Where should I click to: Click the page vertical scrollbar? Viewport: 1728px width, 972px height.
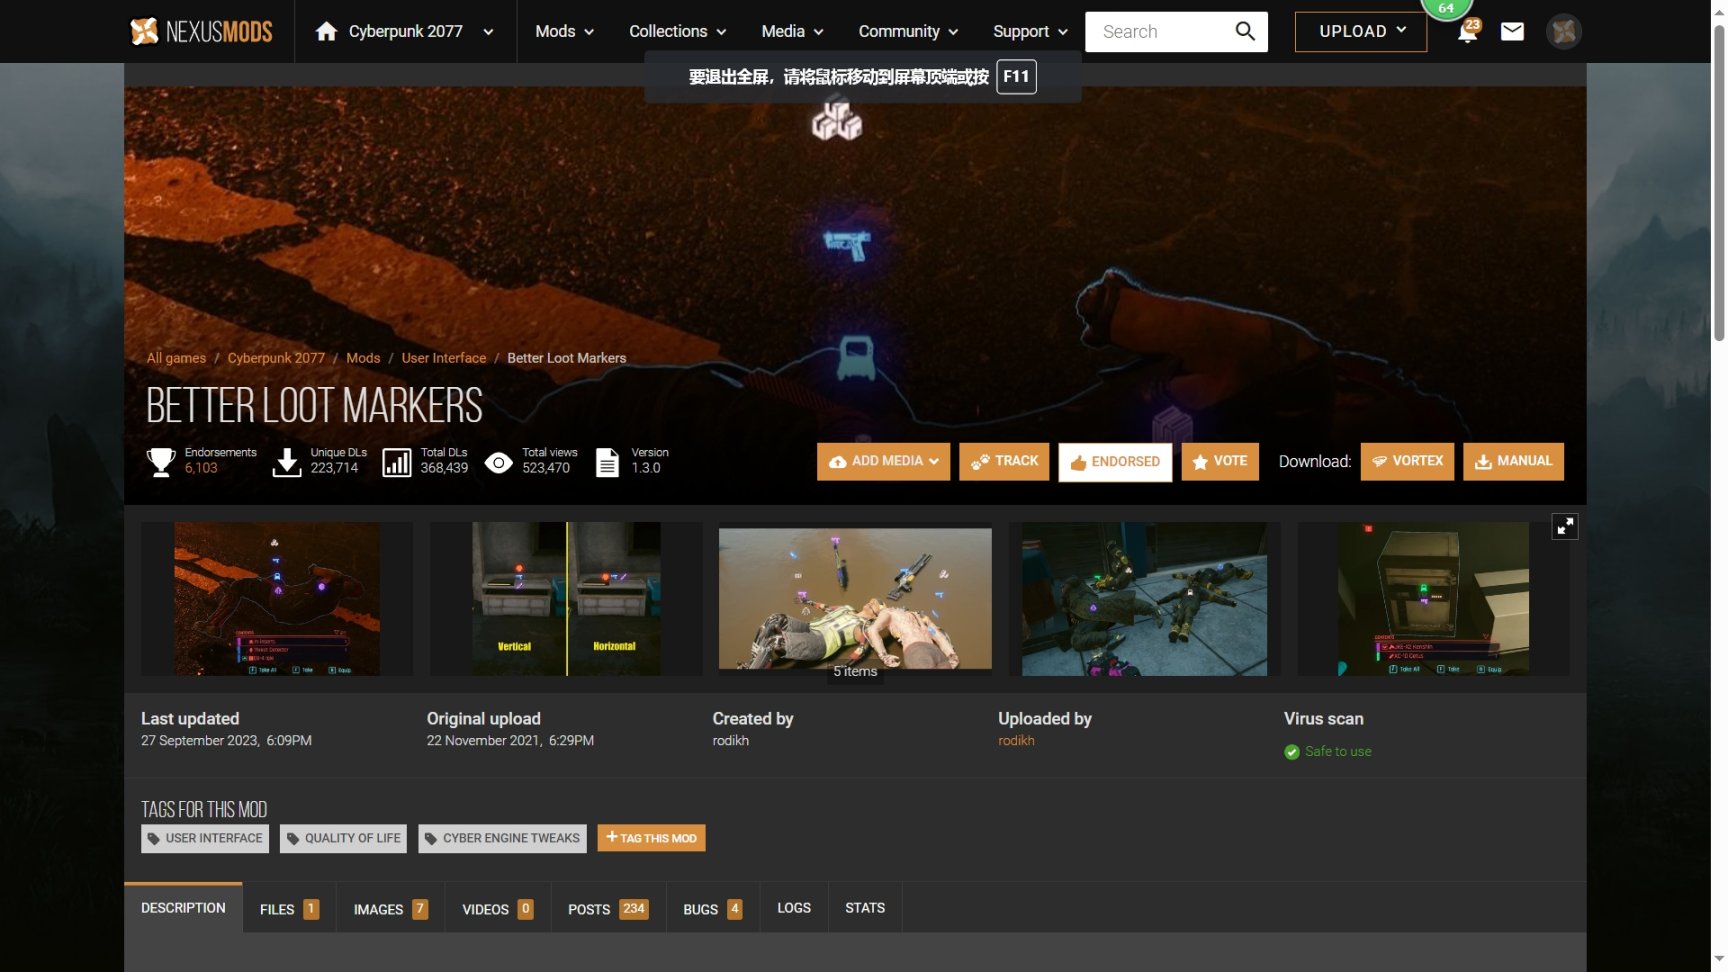[x=1719, y=185]
